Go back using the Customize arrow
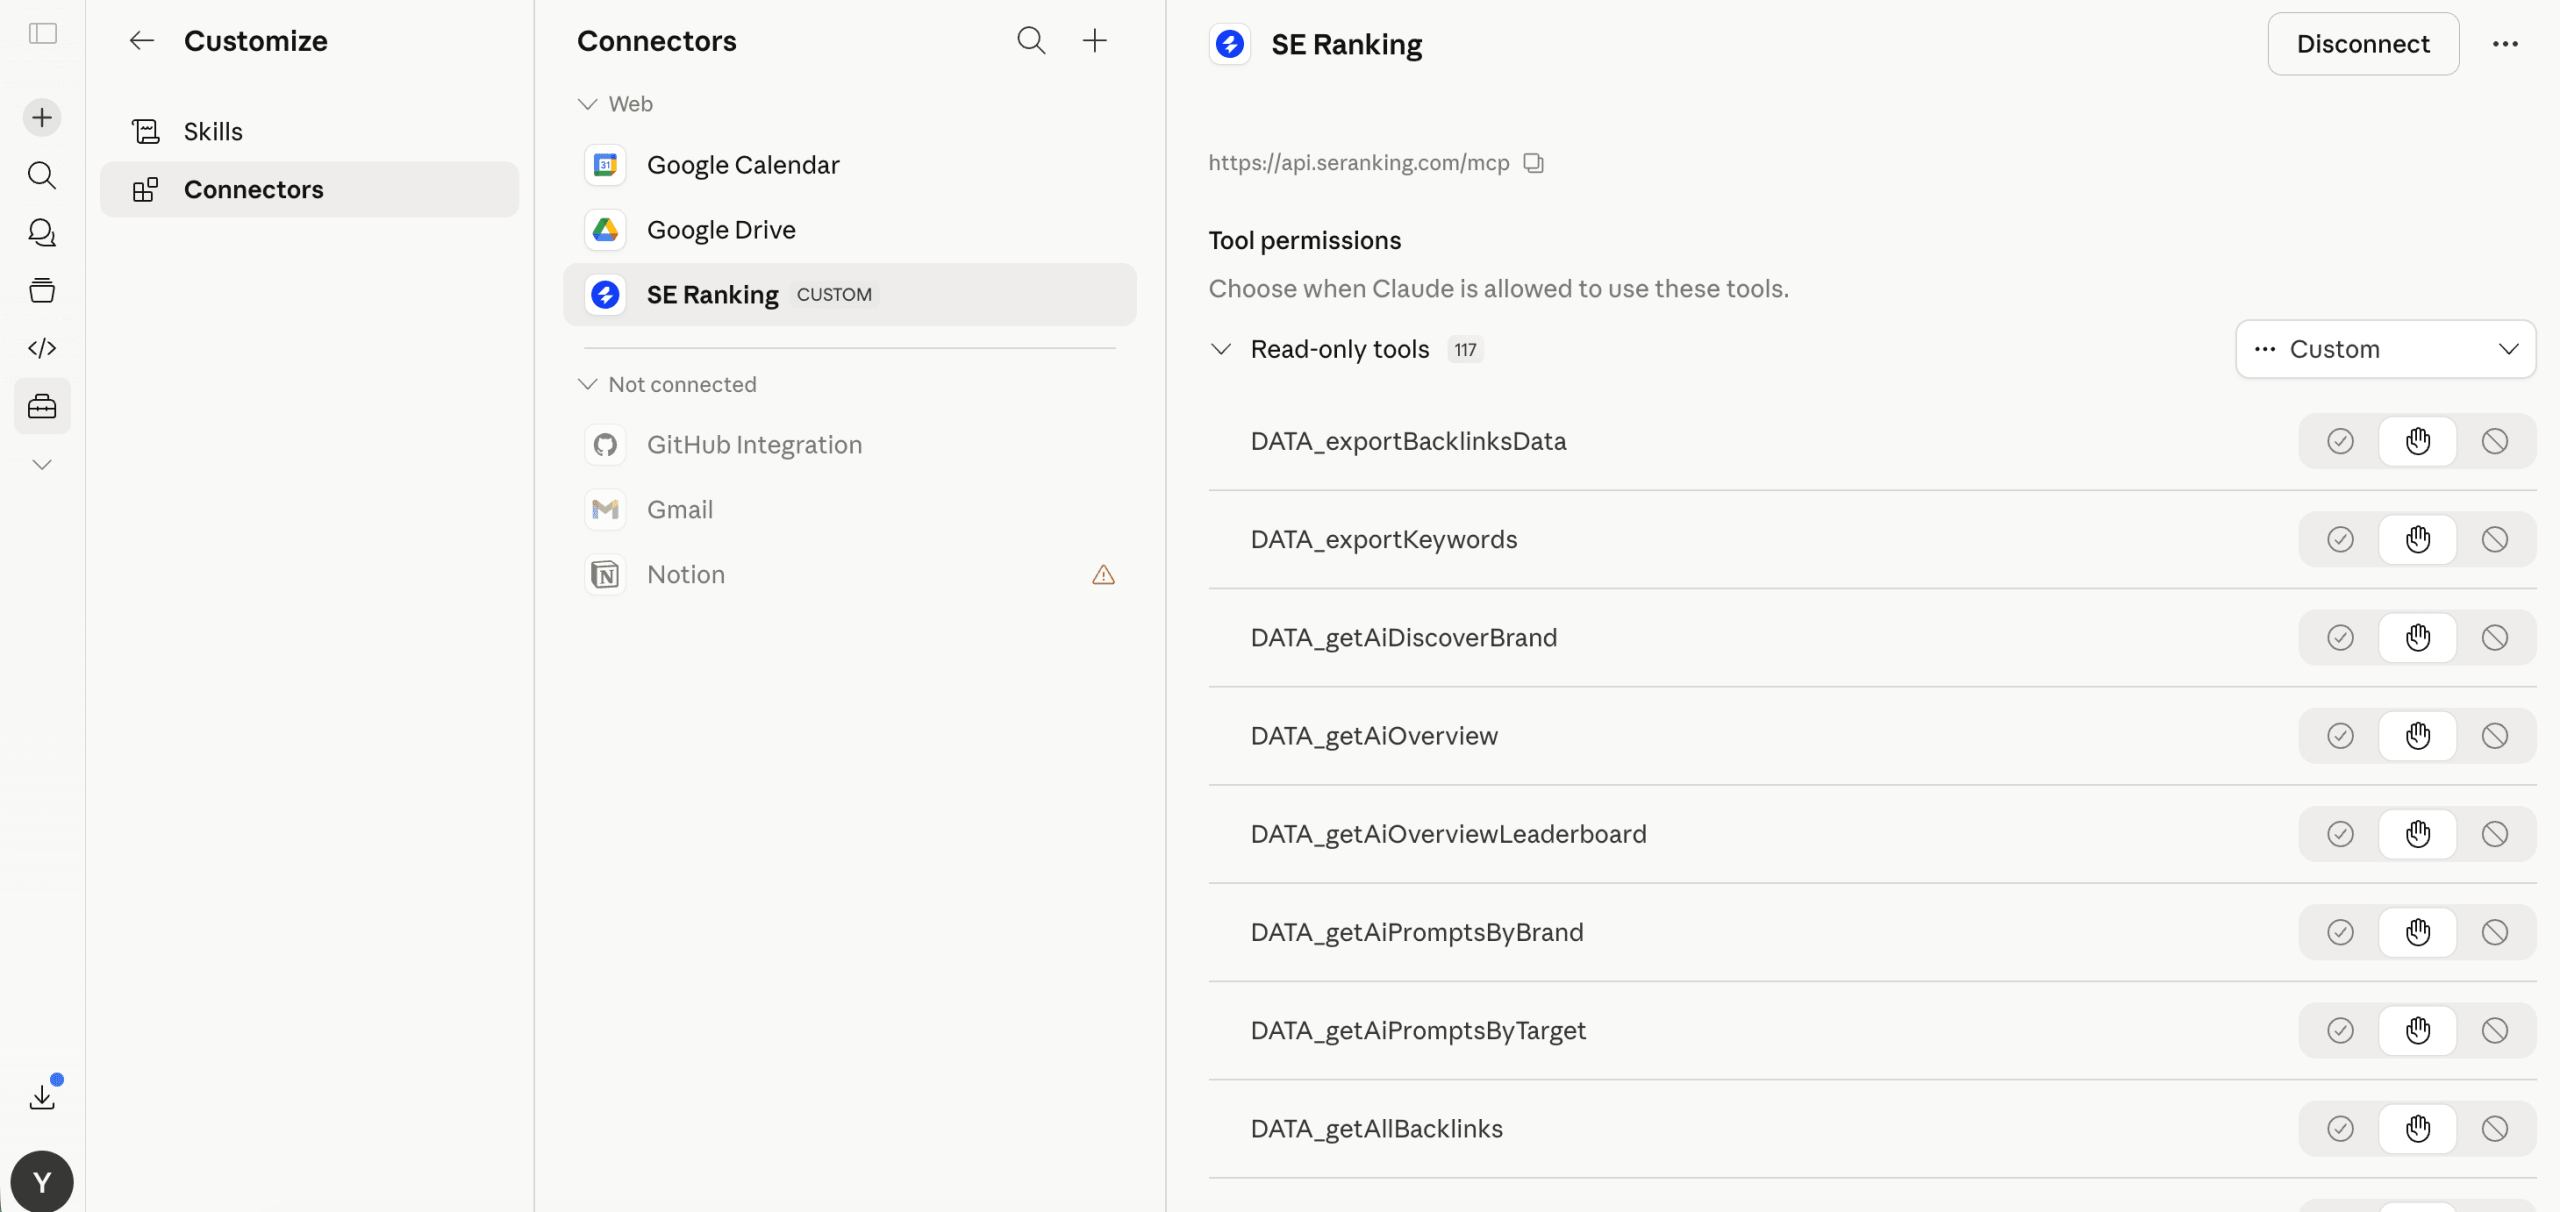Image resolution: width=2560 pixels, height=1212 pixels. (x=142, y=41)
